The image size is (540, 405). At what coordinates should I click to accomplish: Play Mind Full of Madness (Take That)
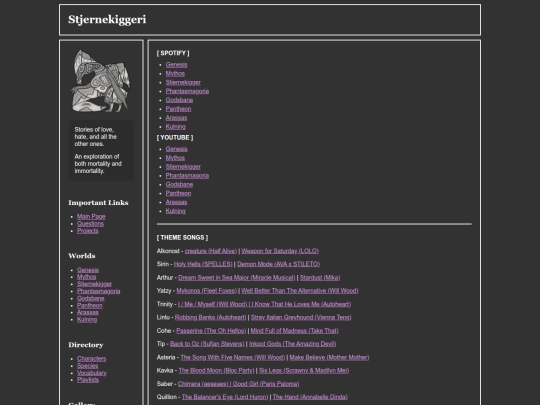point(294,331)
